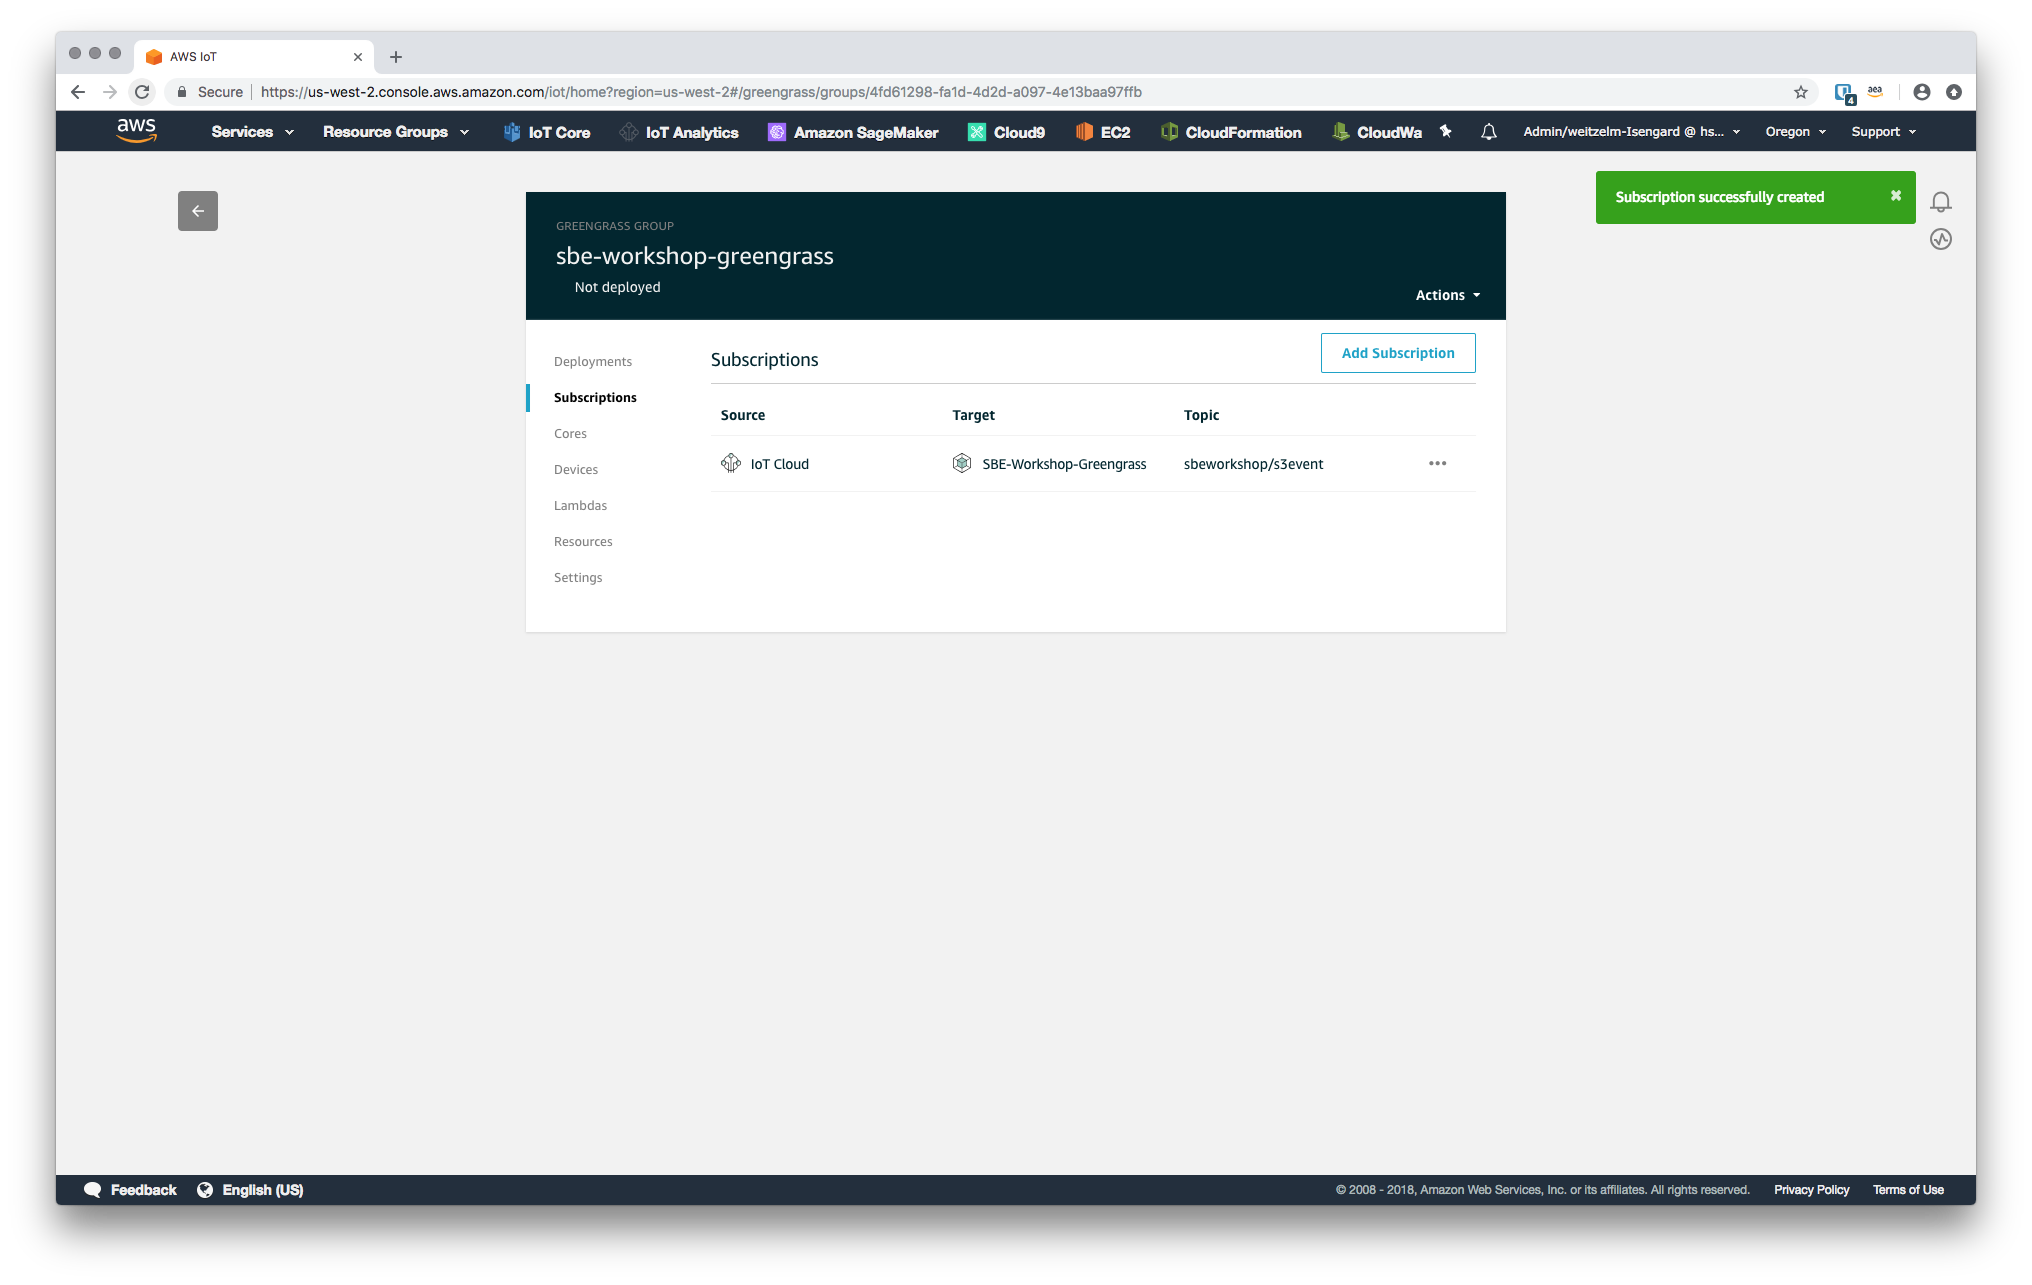The width and height of the screenshot is (2032, 1285).
Task: Open EC2 shortcut in navbar
Action: tap(1103, 132)
